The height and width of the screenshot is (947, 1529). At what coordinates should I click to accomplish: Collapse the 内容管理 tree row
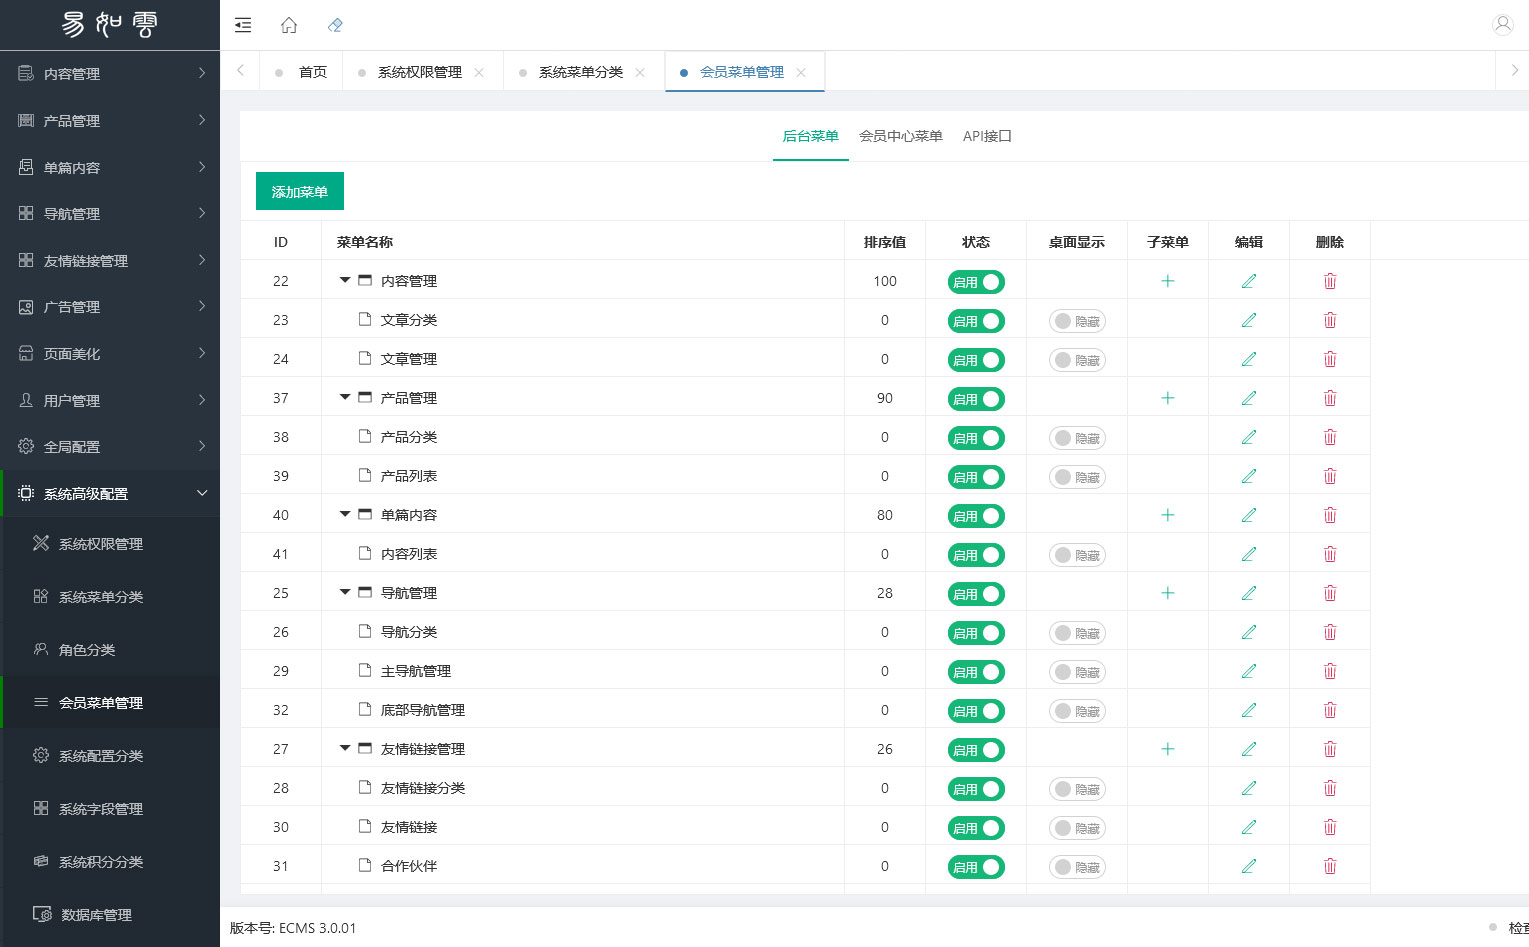pos(345,281)
